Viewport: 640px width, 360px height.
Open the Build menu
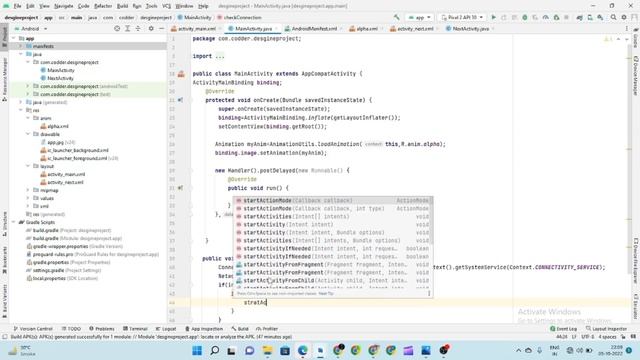tap(122, 6)
